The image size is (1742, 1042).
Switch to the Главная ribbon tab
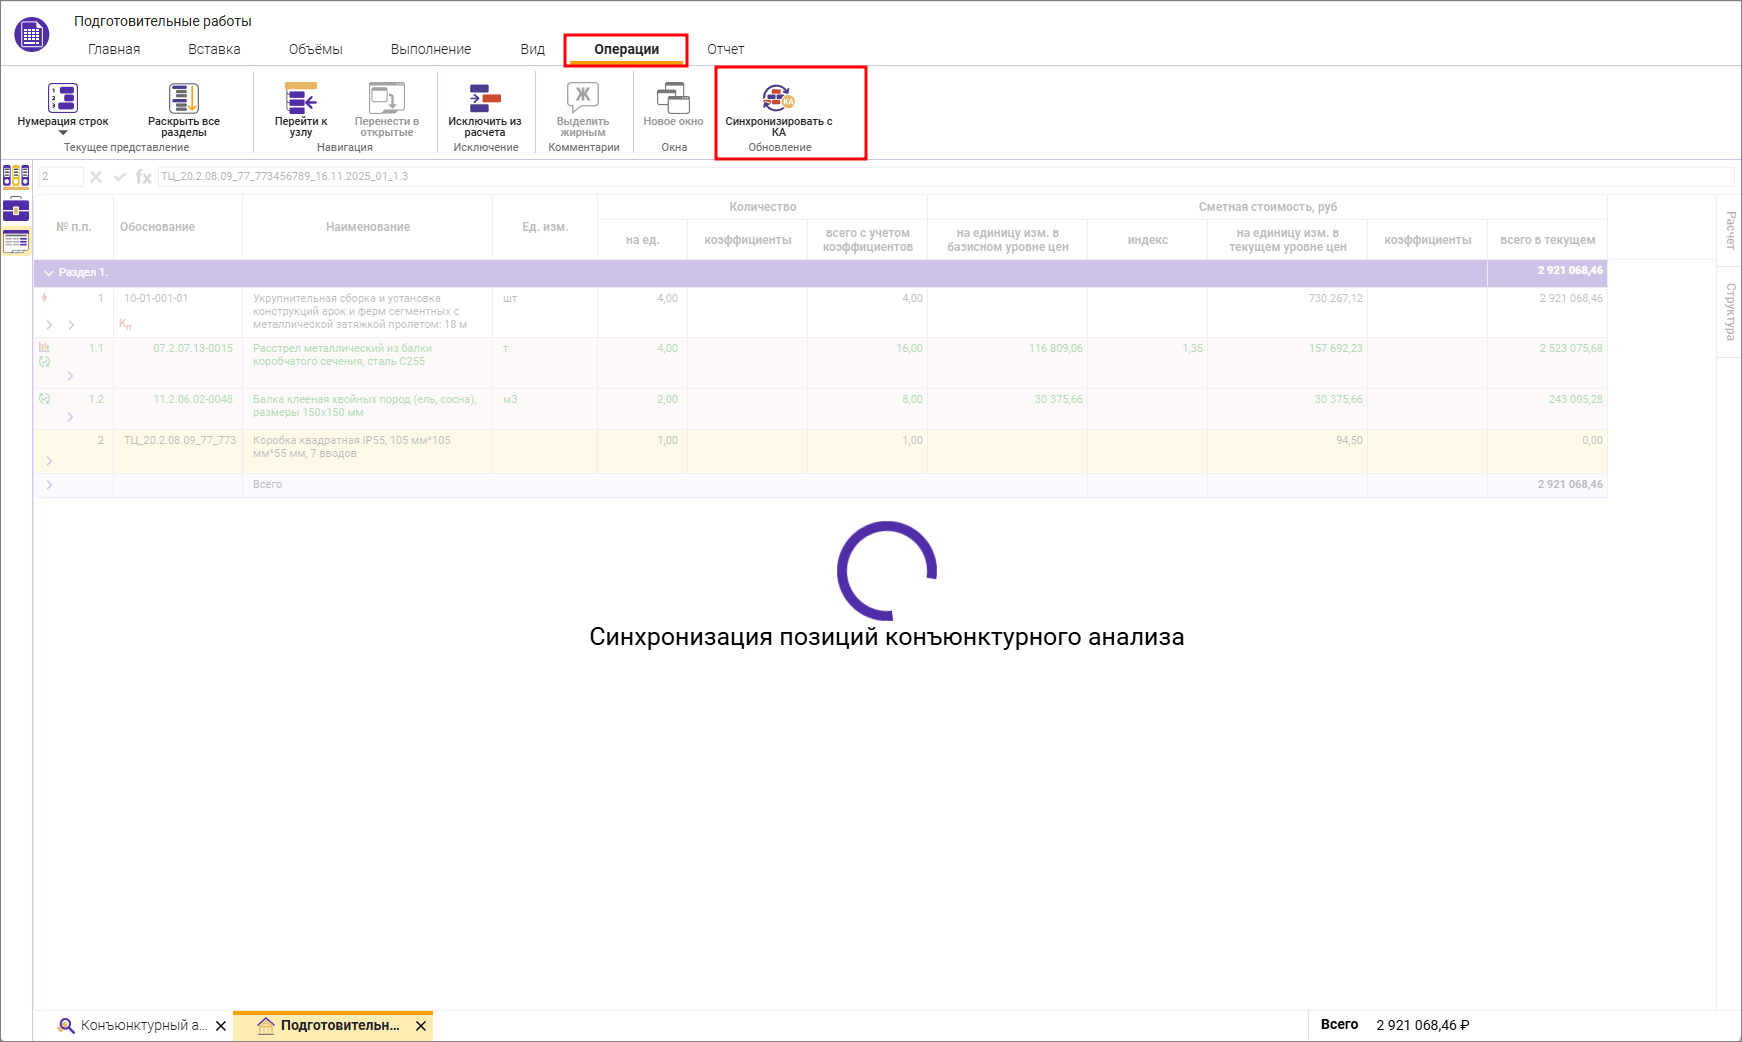[x=113, y=48]
